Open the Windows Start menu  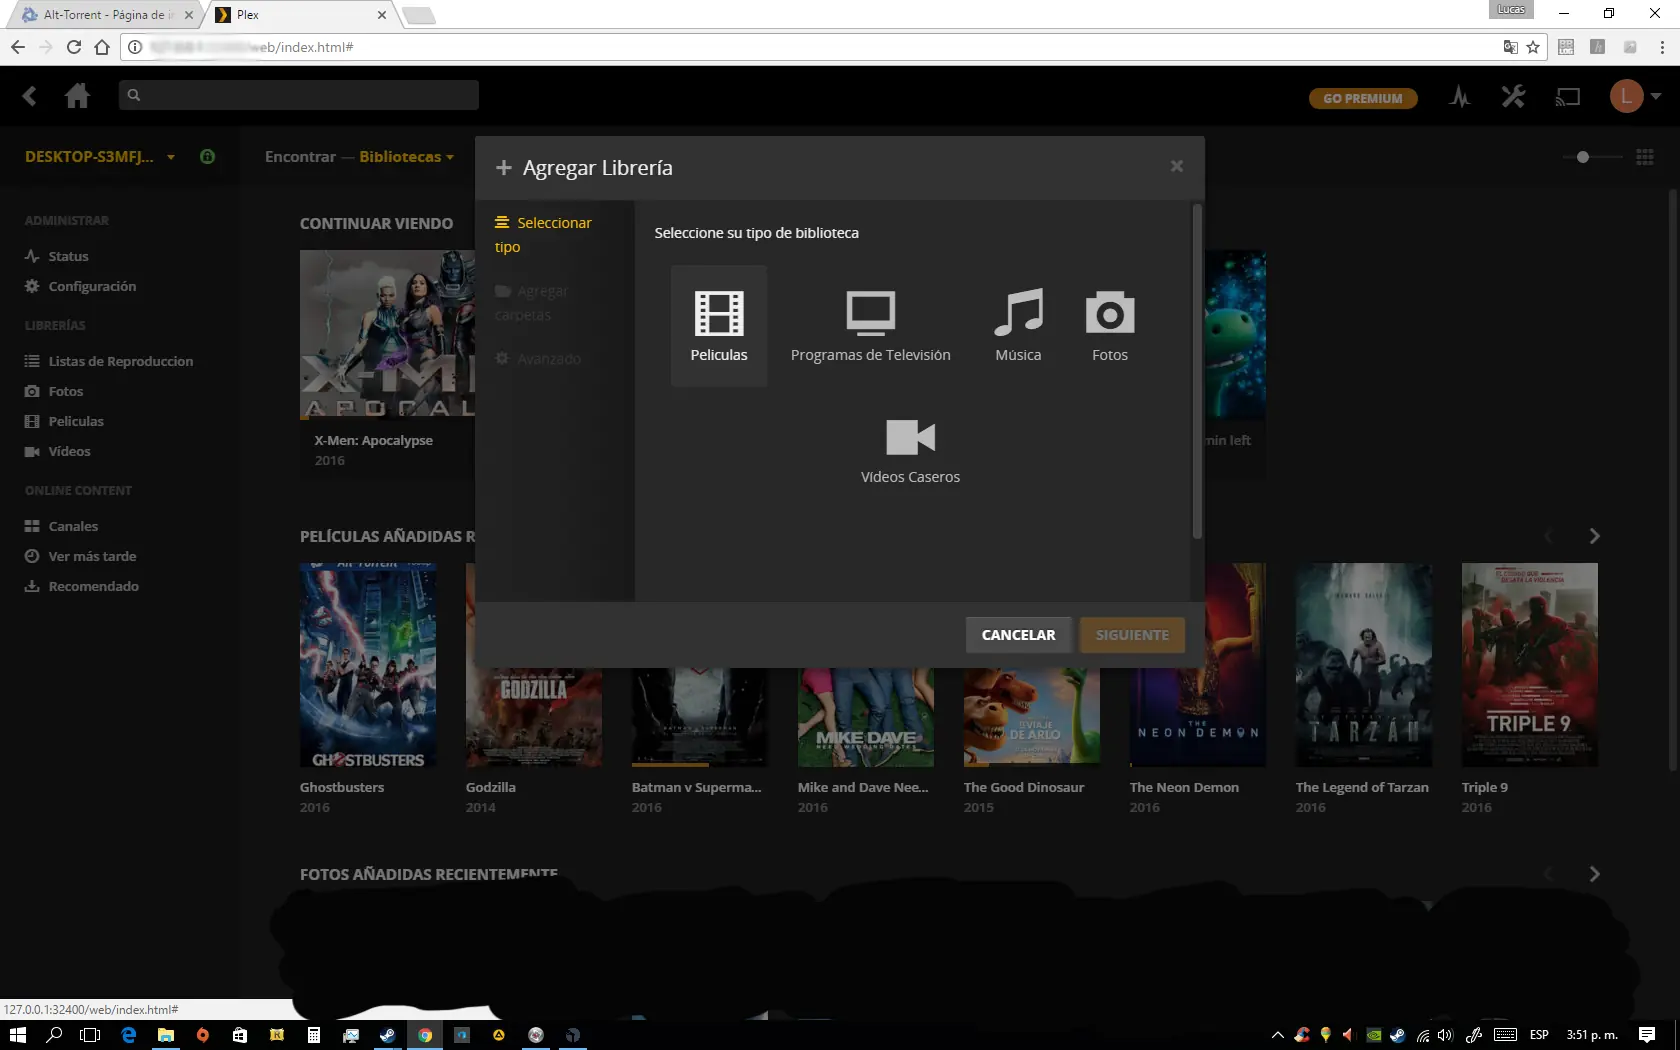(x=18, y=1035)
